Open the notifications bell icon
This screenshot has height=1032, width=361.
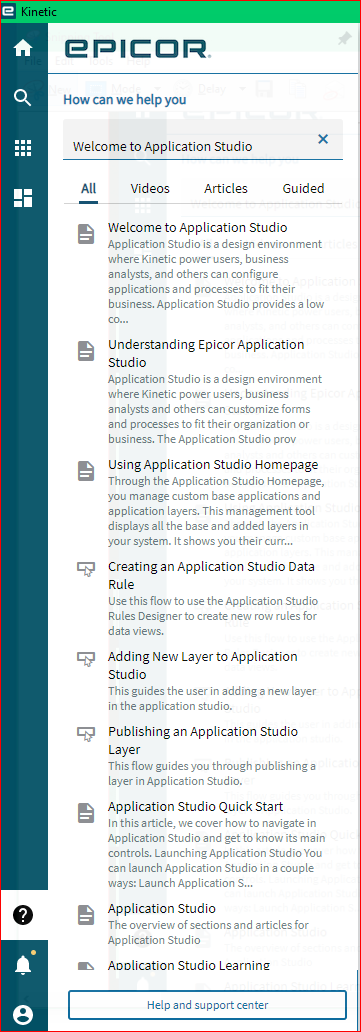(x=23, y=964)
